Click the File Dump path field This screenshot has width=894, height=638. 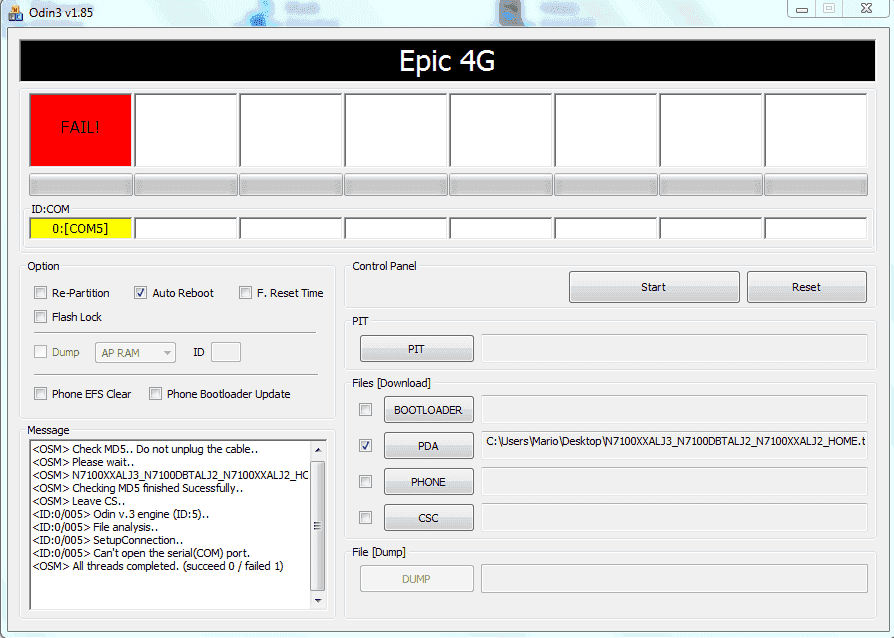[674, 579]
